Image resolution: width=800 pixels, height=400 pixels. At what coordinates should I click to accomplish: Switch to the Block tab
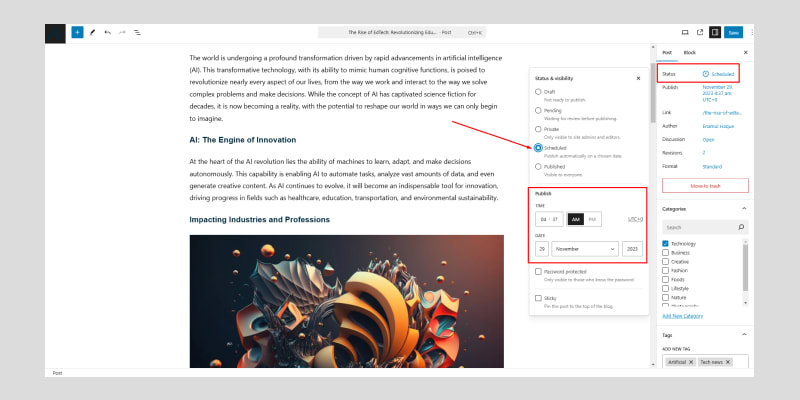click(689, 53)
